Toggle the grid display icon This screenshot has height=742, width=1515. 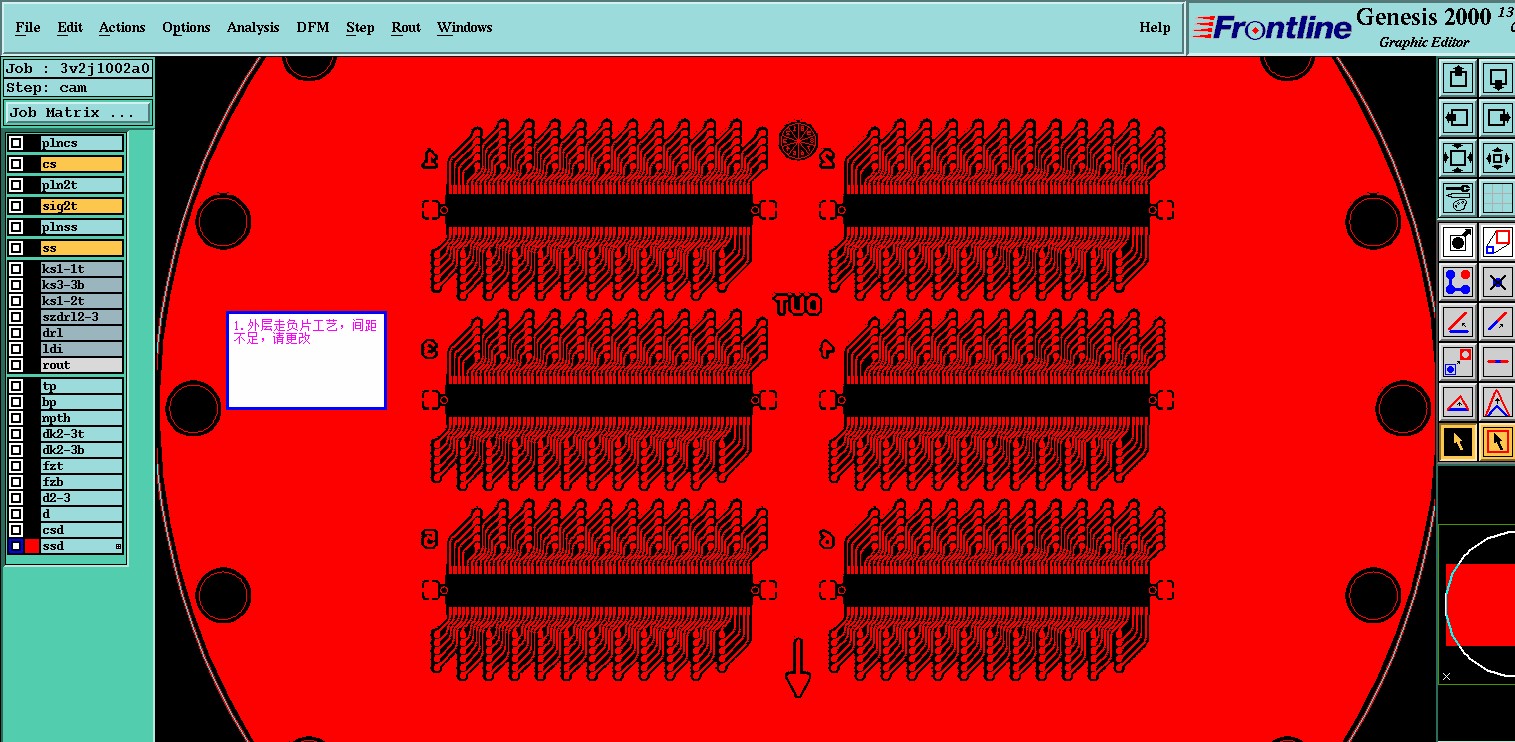[x=1497, y=197]
